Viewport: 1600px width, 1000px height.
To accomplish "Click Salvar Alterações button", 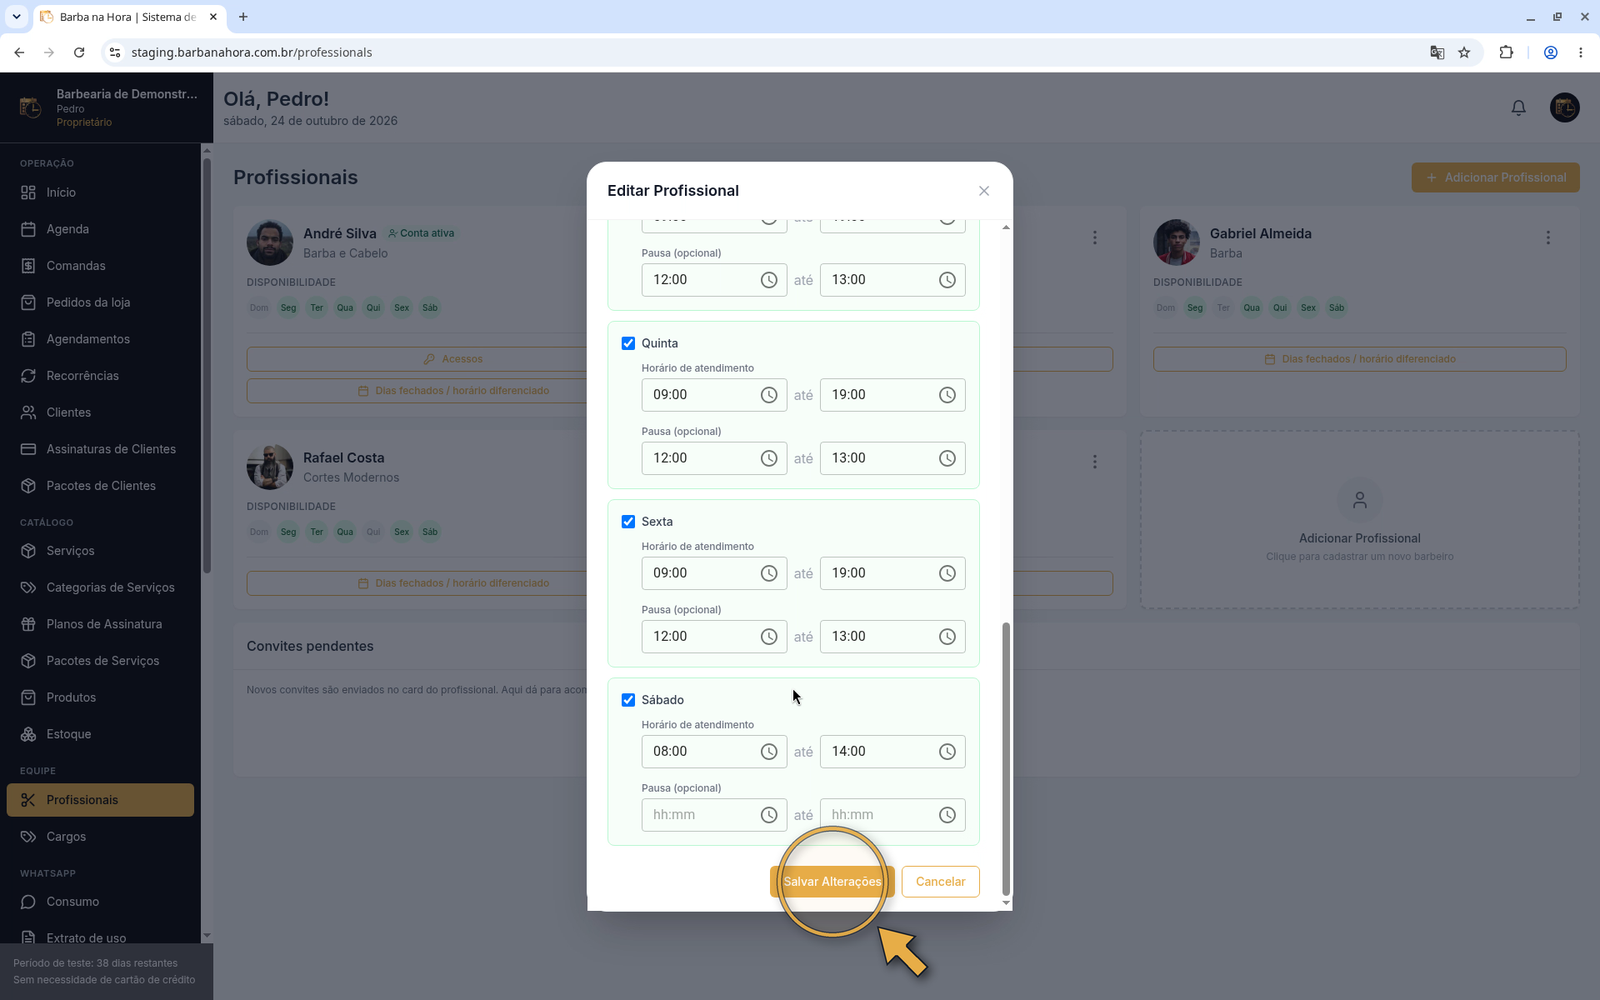I will tap(832, 882).
